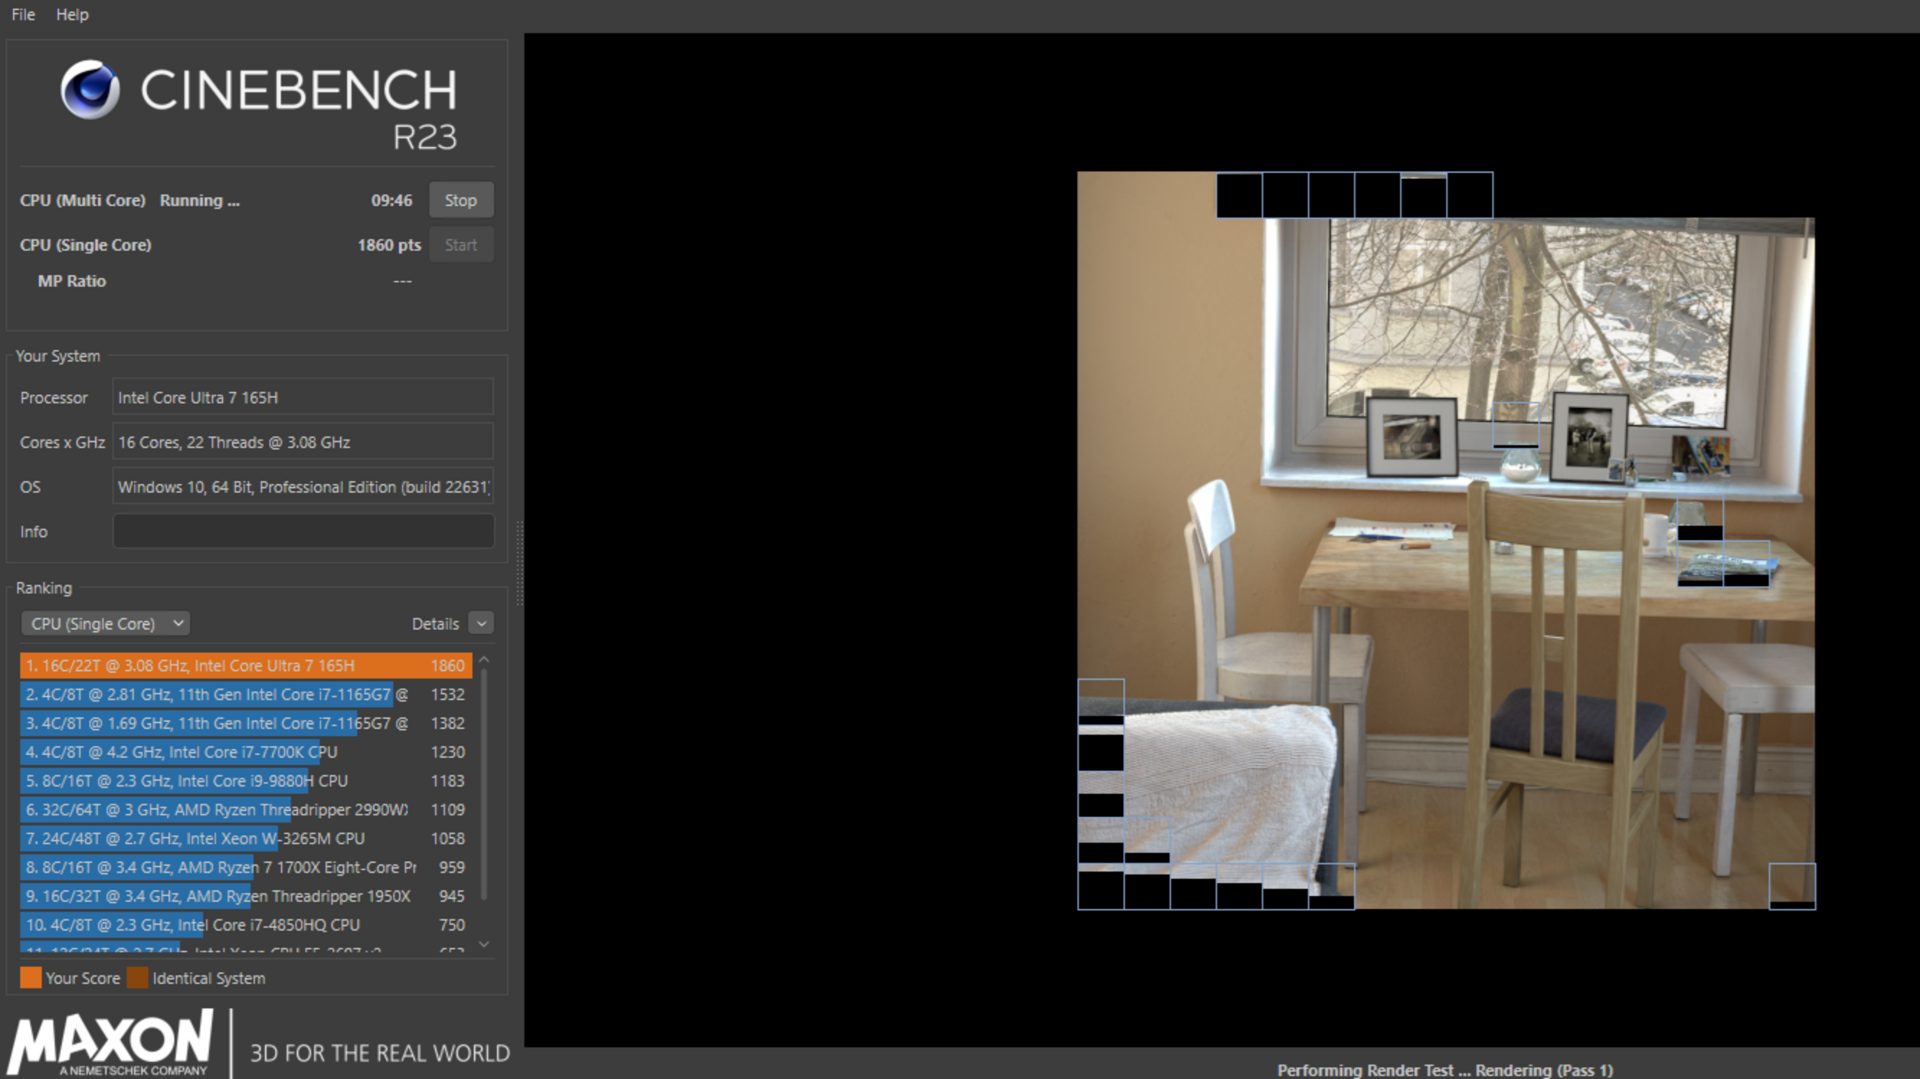Click the Cinebench sphere logo icon
1920x1079 pixels.
point(90,90)
